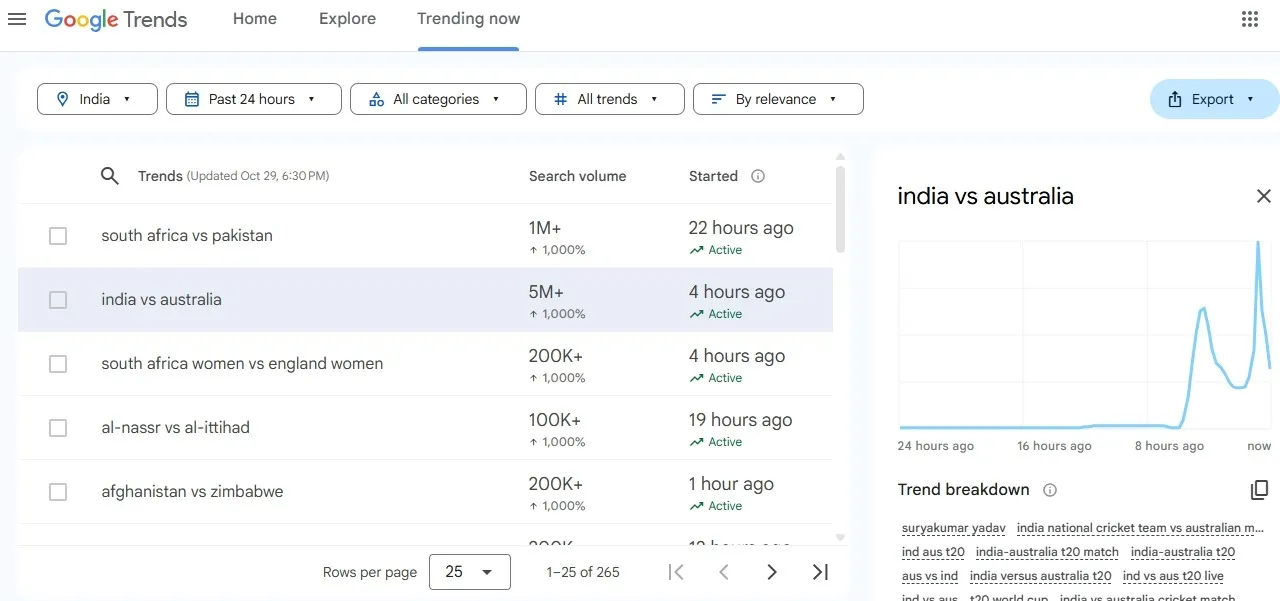Click the trends list vertical scrollbar
Viewport: 1280px width, 601px height.
pyautogui.click(x=840, y=210)
